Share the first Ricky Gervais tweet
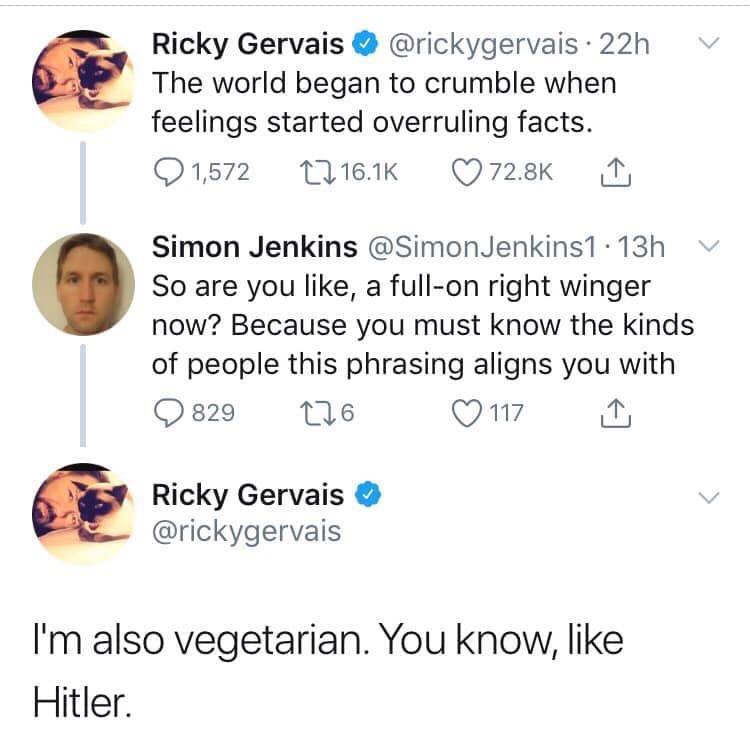This screenshot has height=756, width=750. (x=616, y=172)
